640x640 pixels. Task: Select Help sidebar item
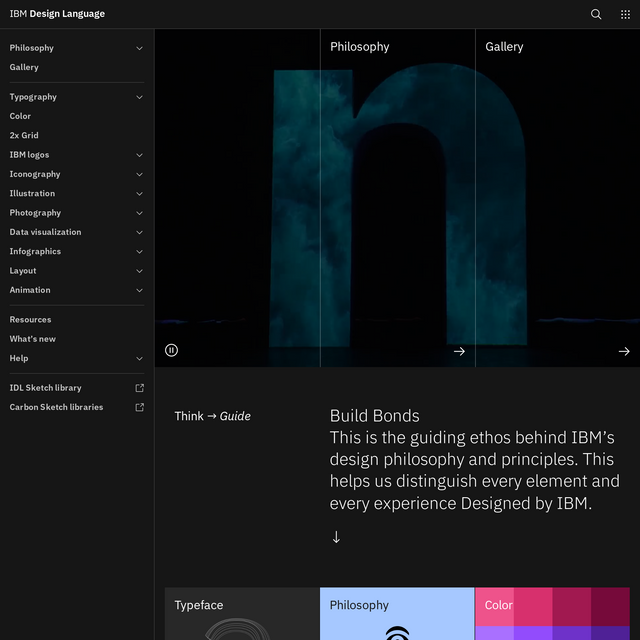pos(19,358)
